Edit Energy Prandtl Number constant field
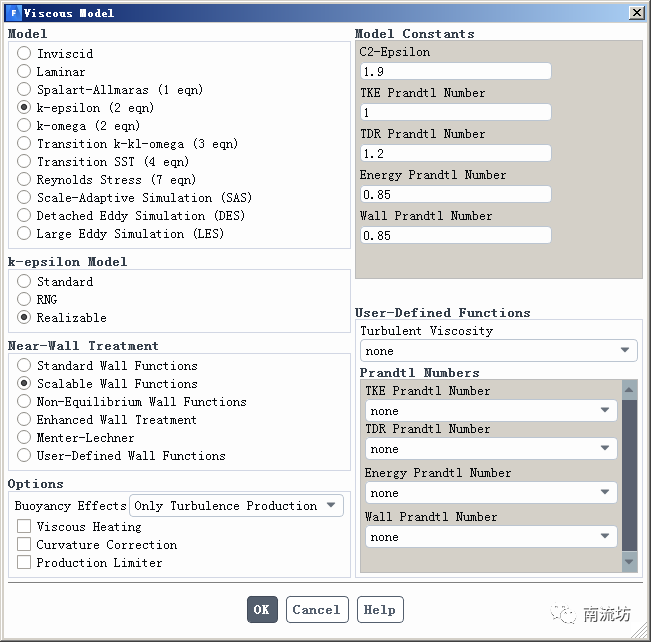651x642 pixels. [455, 194]
